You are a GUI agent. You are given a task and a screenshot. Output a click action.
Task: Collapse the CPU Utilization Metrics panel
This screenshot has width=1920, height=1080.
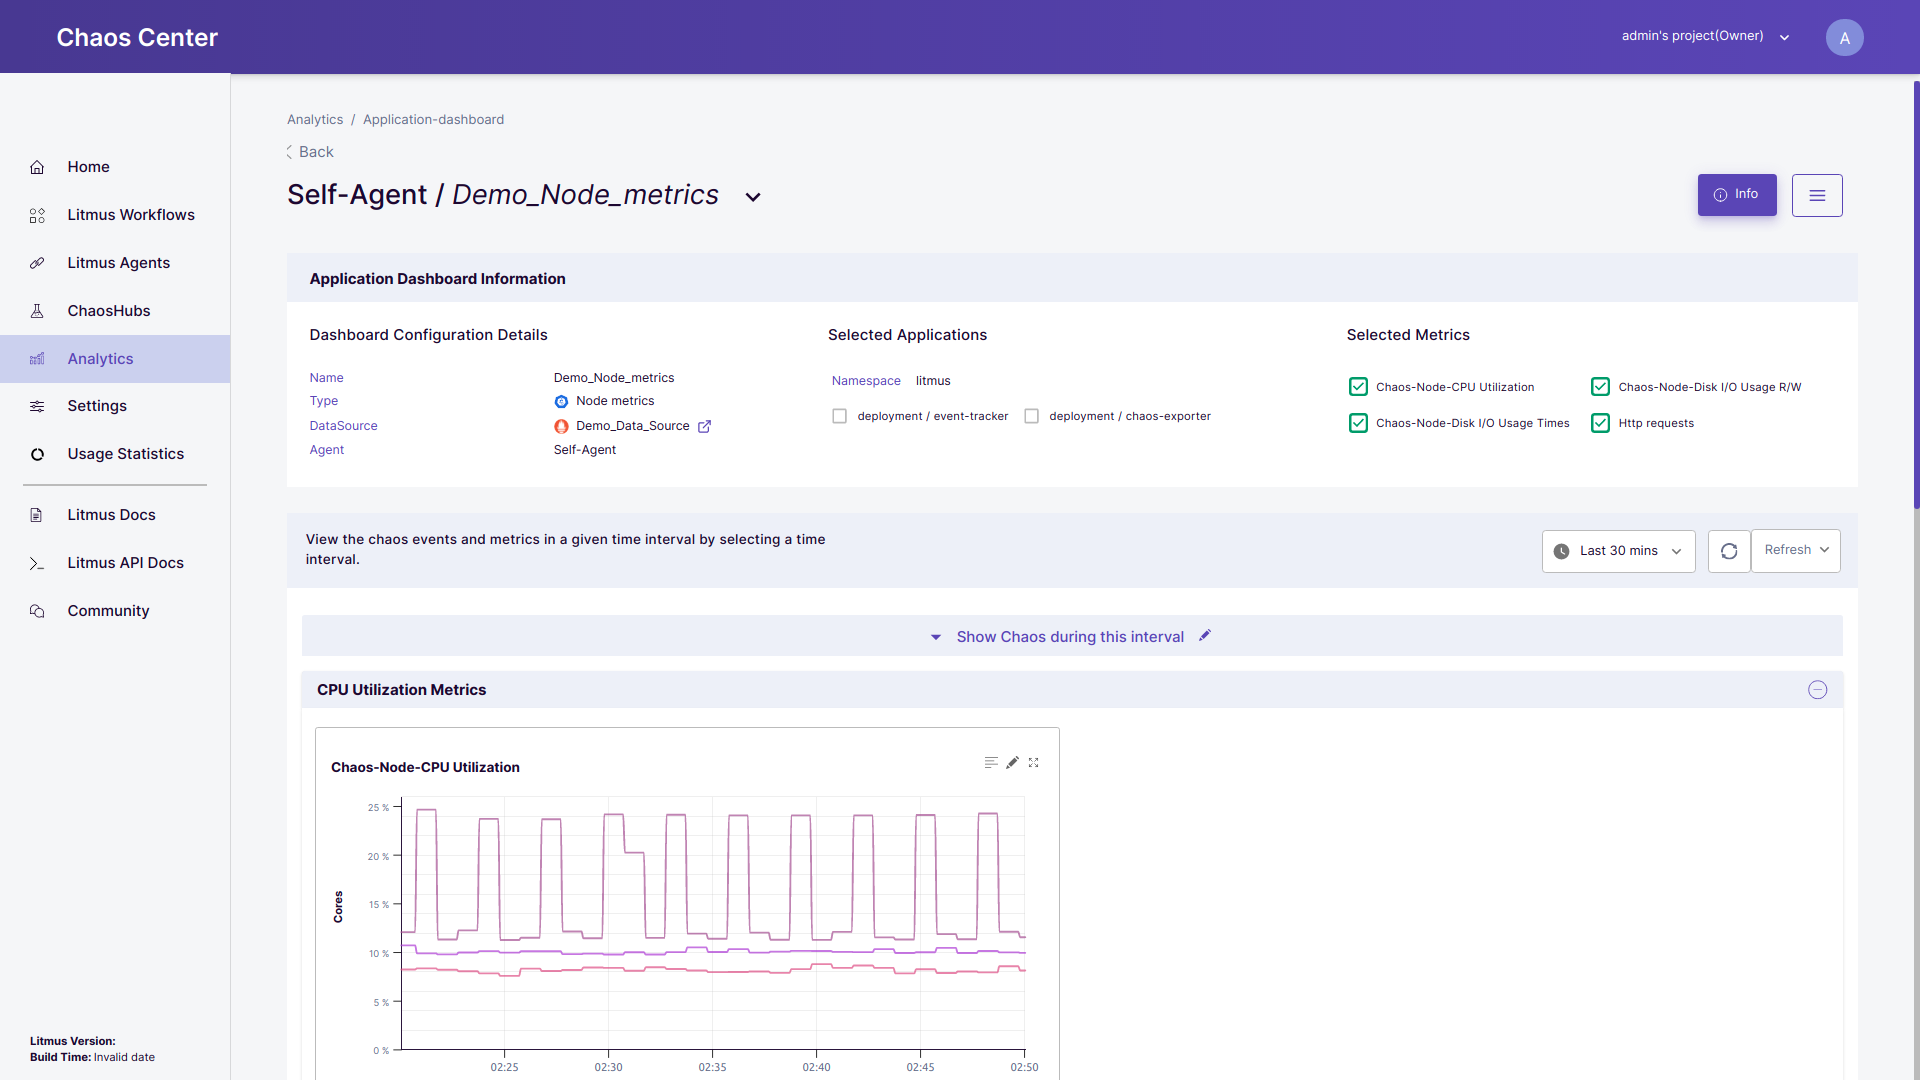(1817, 690)
